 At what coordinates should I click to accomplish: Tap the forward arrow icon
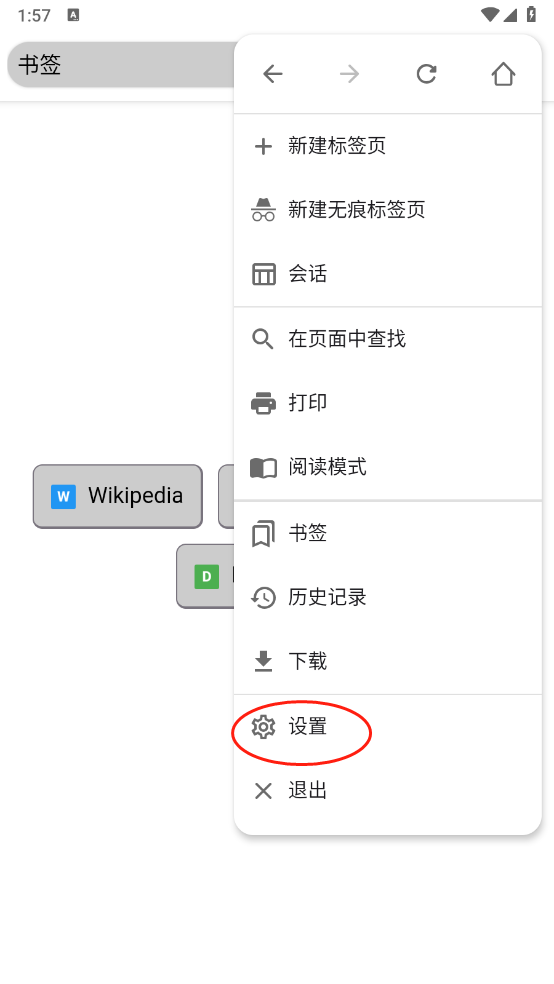[x=349, y=74]
